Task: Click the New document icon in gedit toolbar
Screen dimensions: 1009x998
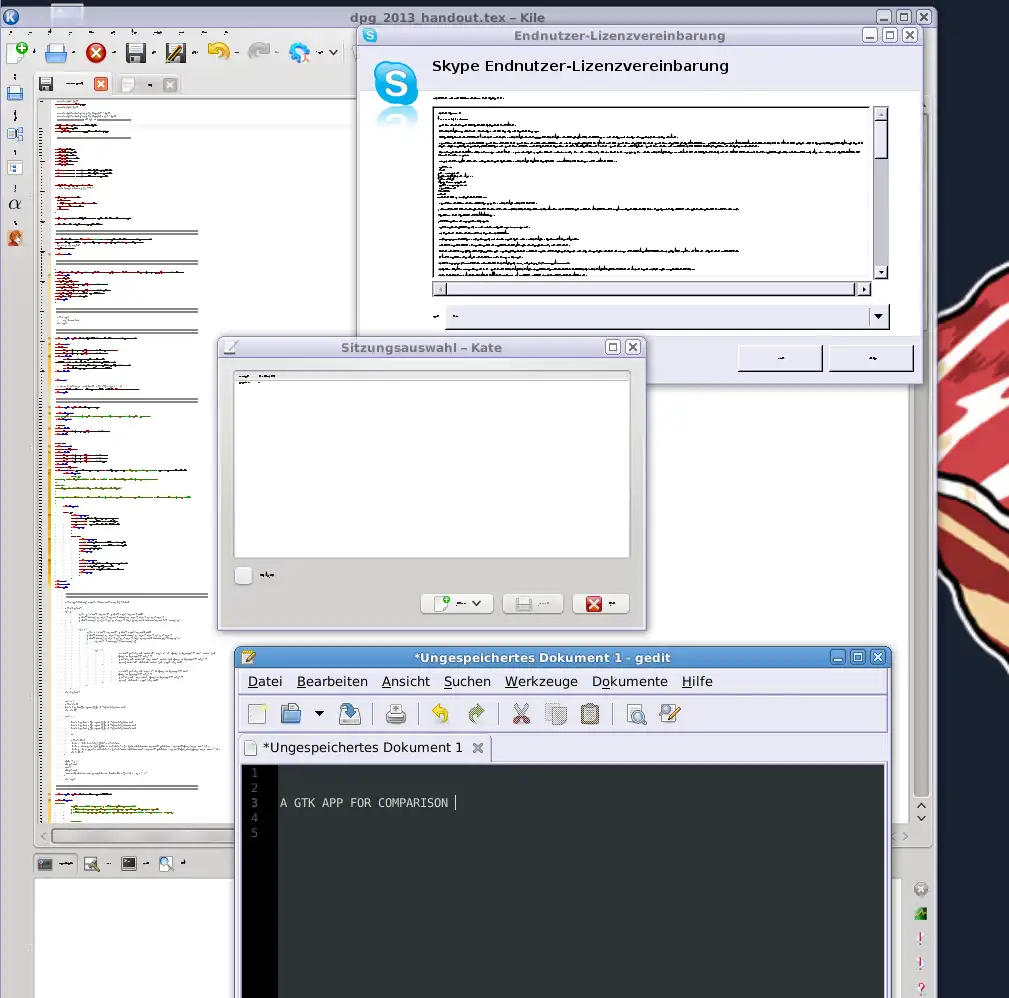Action: coord(257,714)
